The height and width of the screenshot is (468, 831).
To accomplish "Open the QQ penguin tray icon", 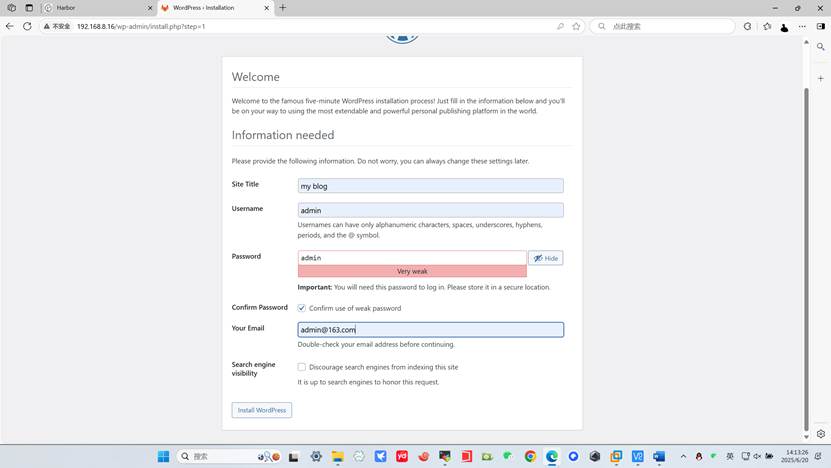I will click(699, 456).
